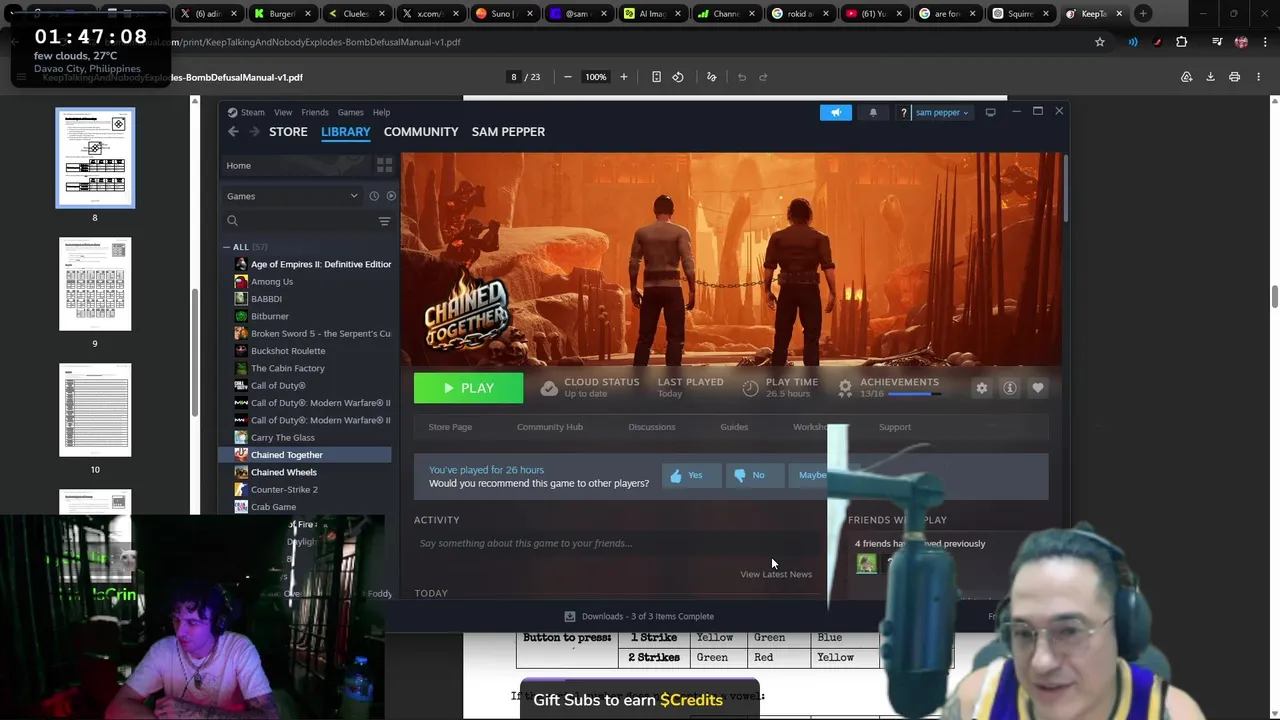Open PDF viewer more options menu
Image resolution: width=1280 pixels, height=720 pixels.
tap(1258, 77)
